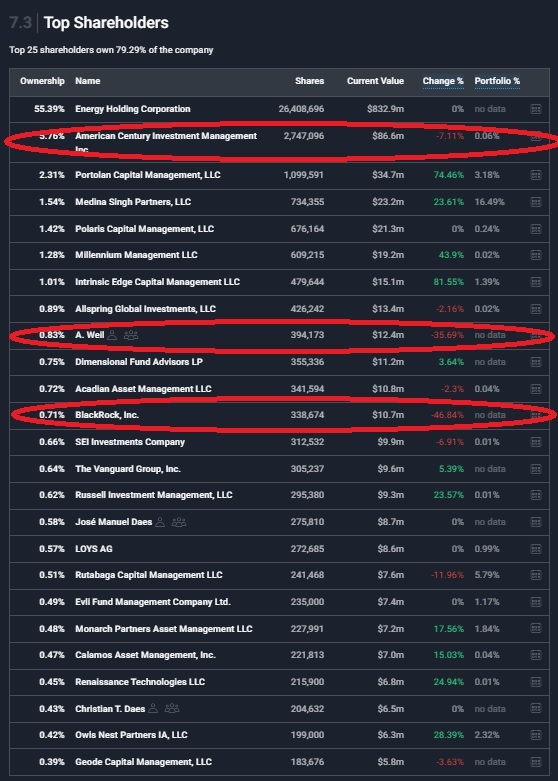This screenshot has width=558, height=781.
Task: Click the group icon beside A. Weil
Action: (131, 335)
